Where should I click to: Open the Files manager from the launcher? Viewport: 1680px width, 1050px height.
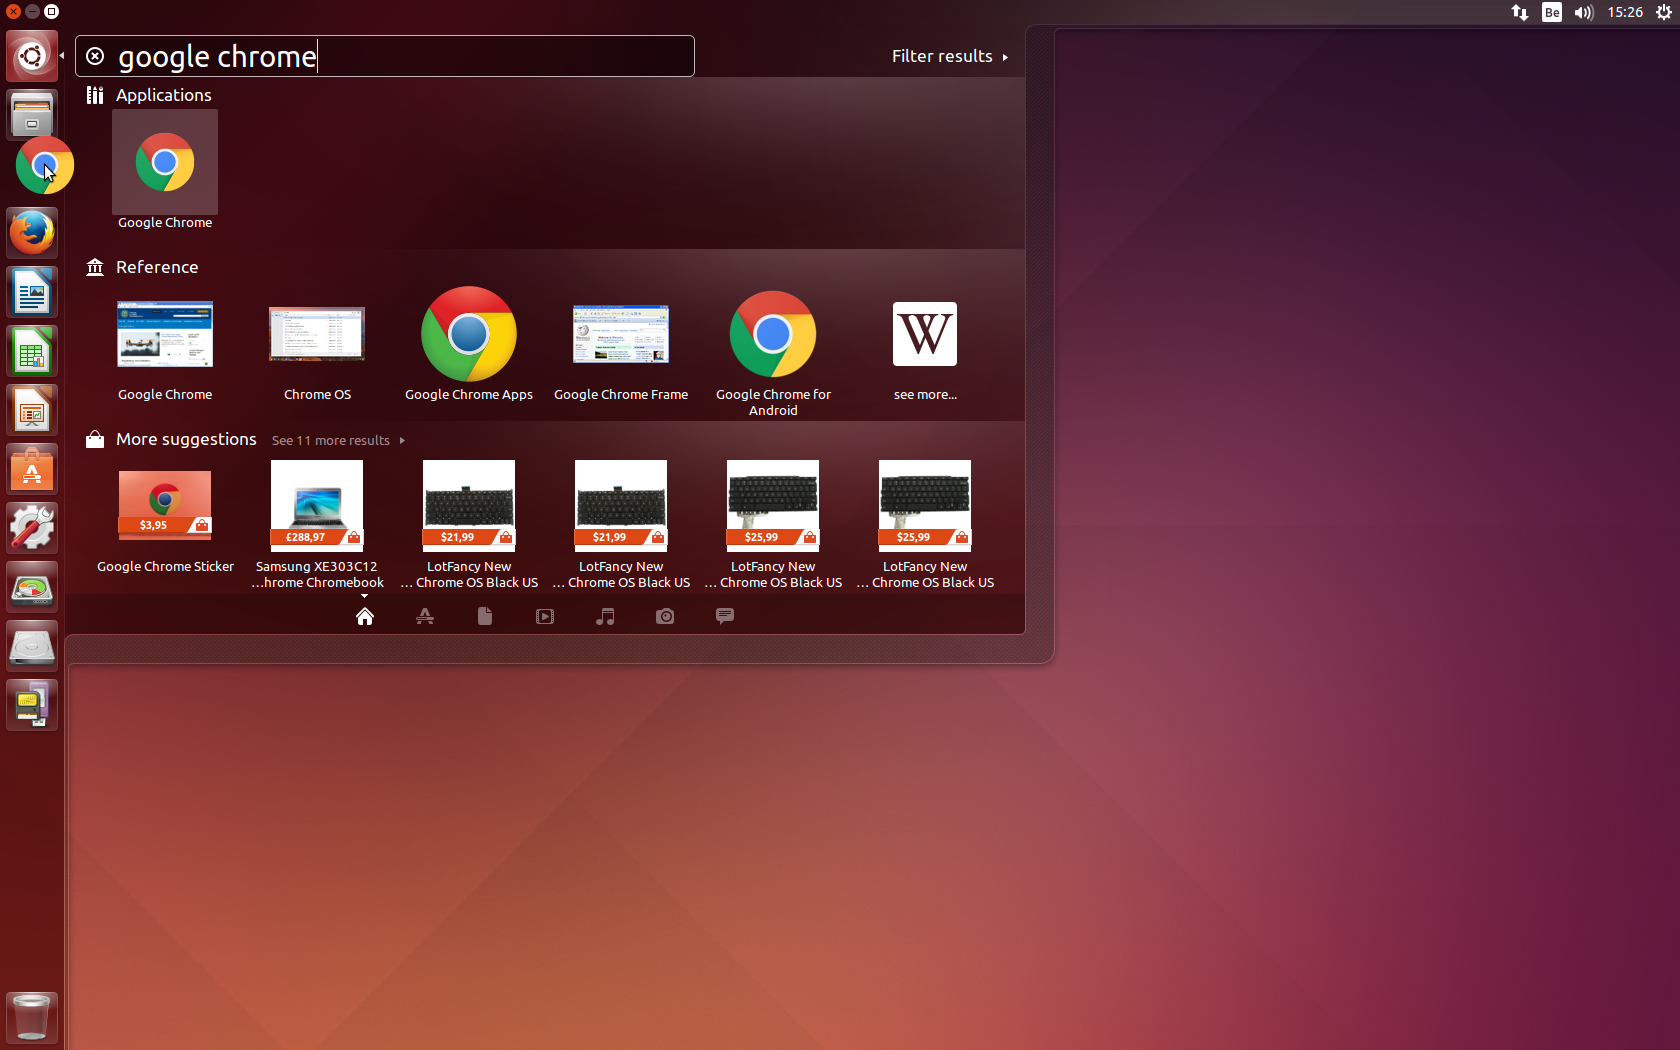(32, 115)
